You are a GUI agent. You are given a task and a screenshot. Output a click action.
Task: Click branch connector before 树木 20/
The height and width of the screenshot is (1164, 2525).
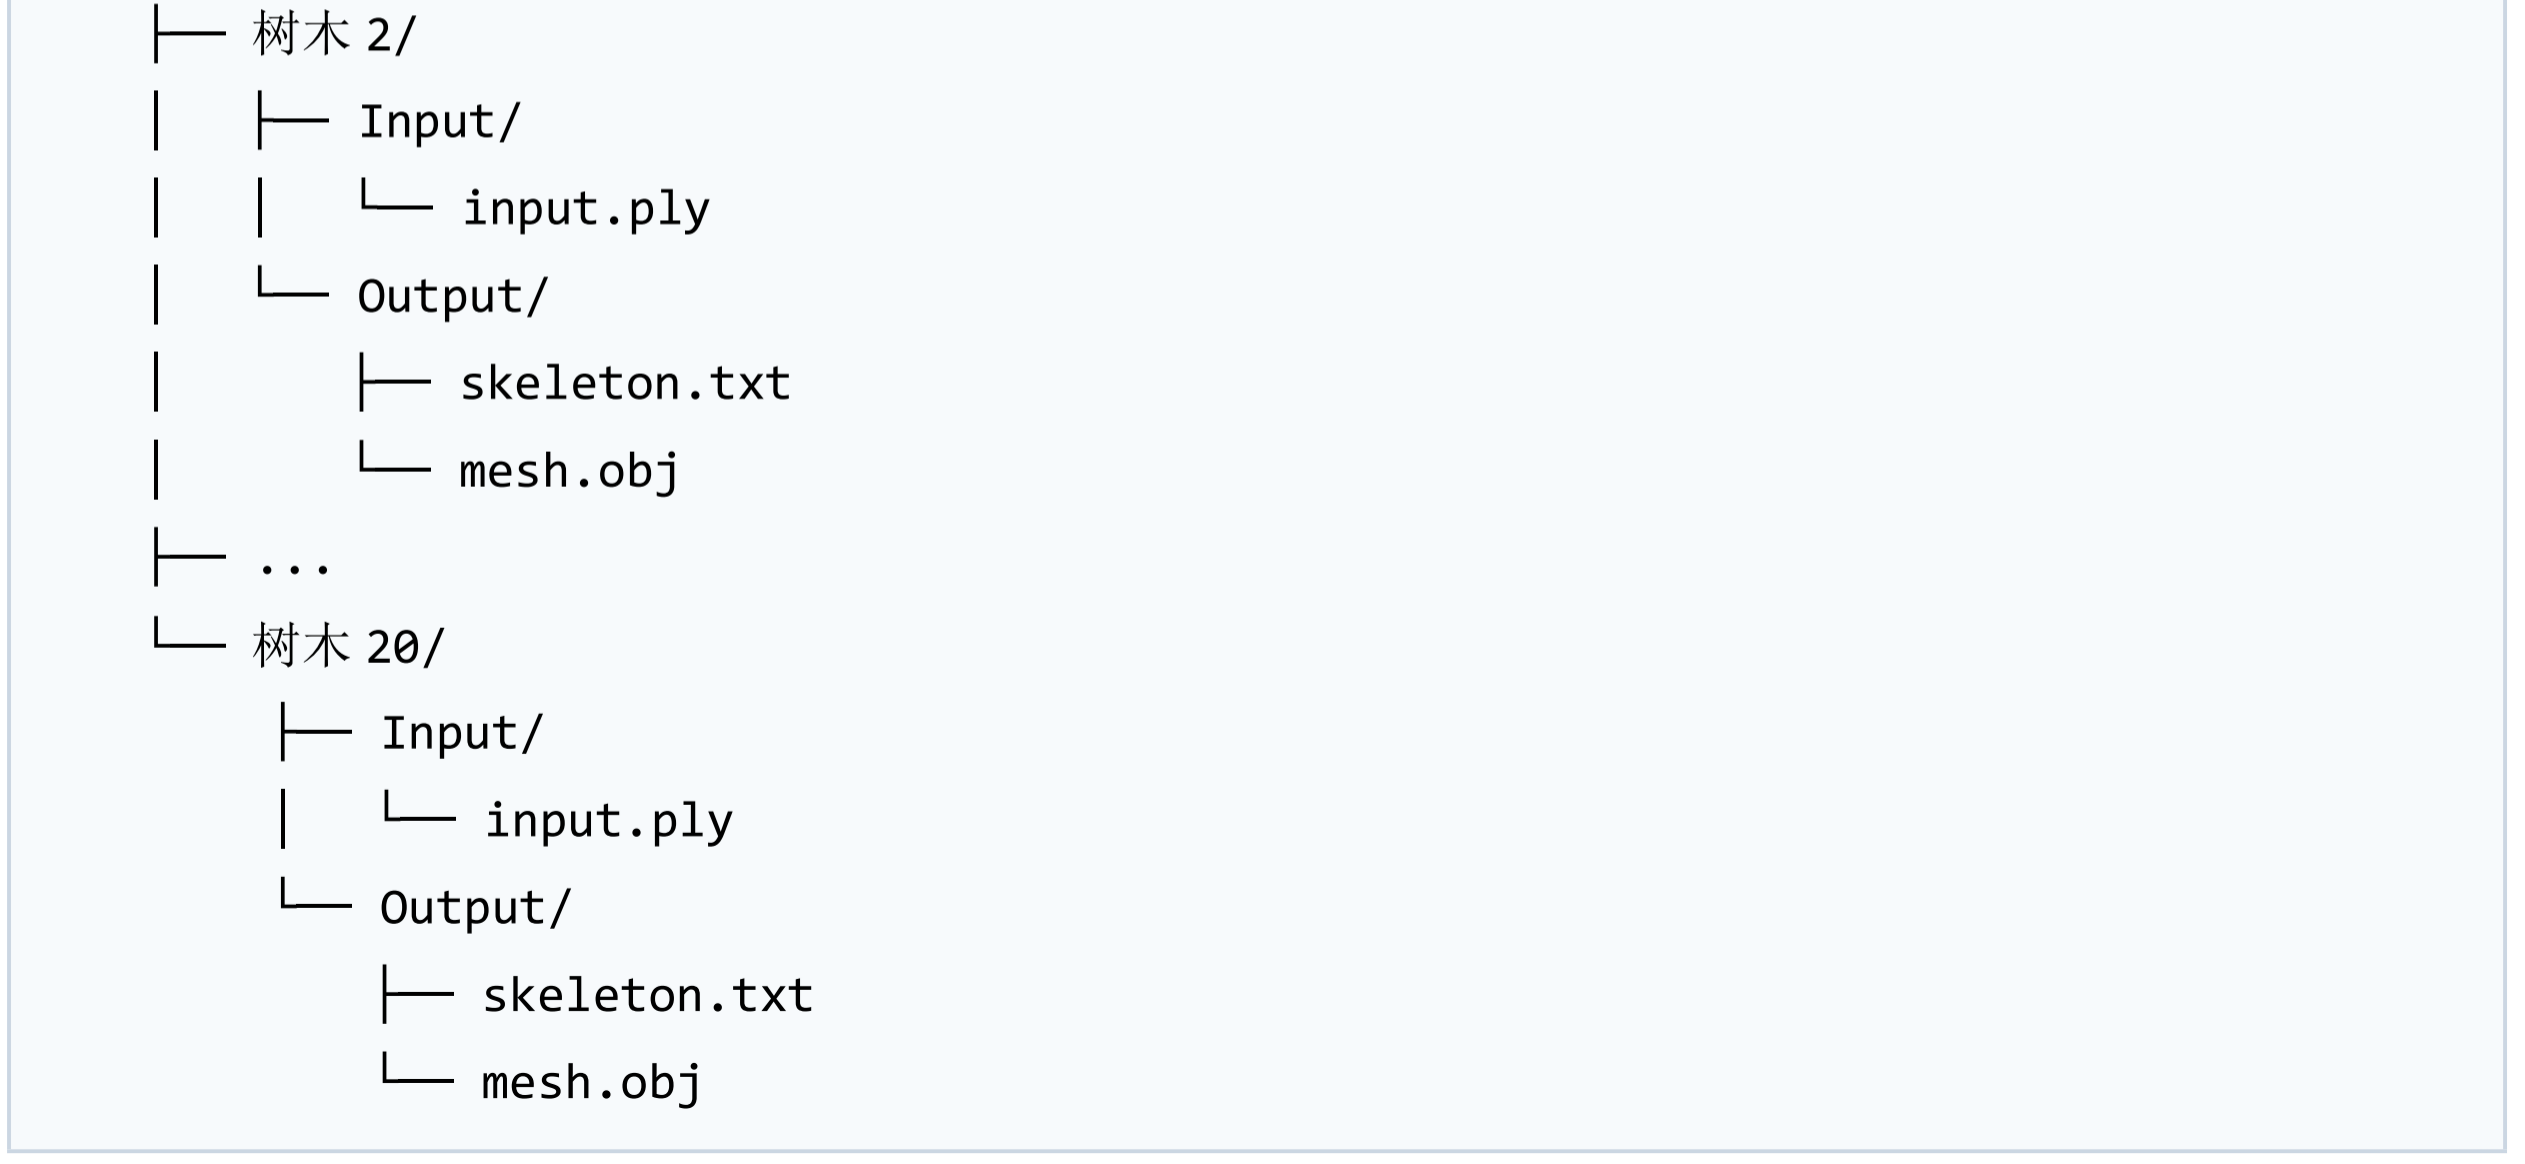point(190,635)
